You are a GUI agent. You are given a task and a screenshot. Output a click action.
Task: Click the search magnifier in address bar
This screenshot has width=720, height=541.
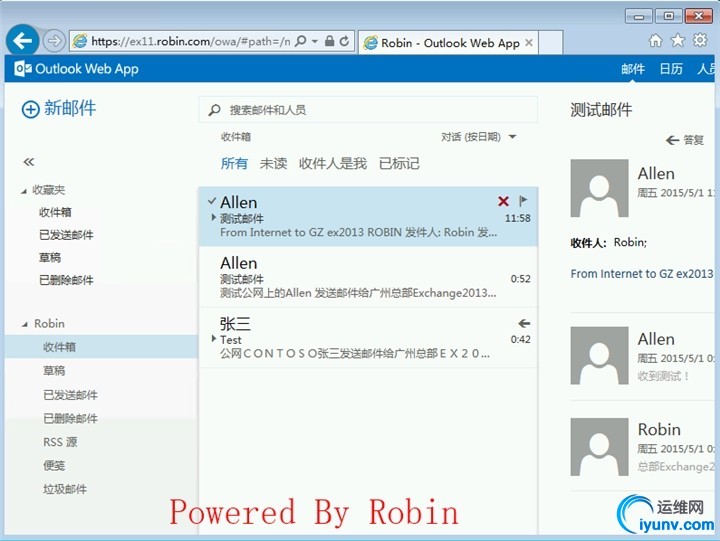pyautogui.click(x=301, y=41)
